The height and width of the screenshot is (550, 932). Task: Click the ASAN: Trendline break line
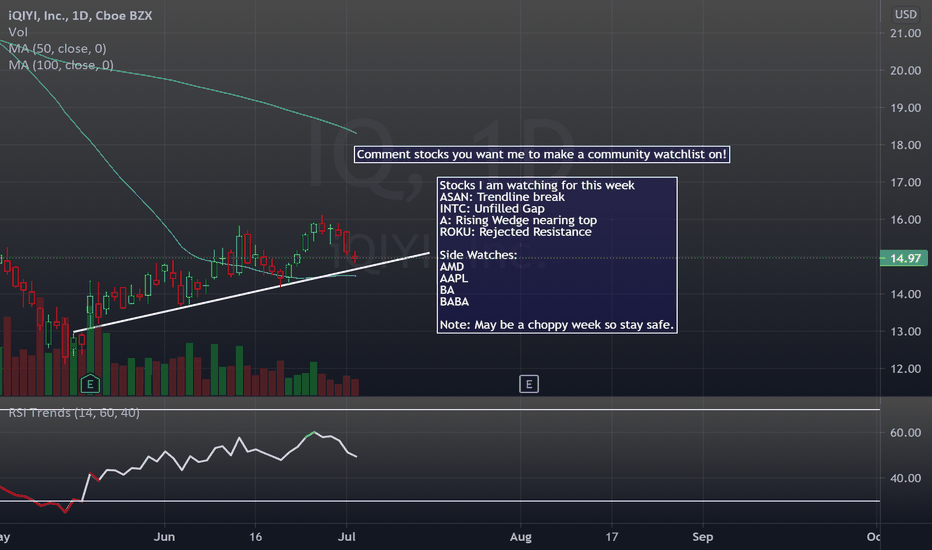click(x=502, y=197)
